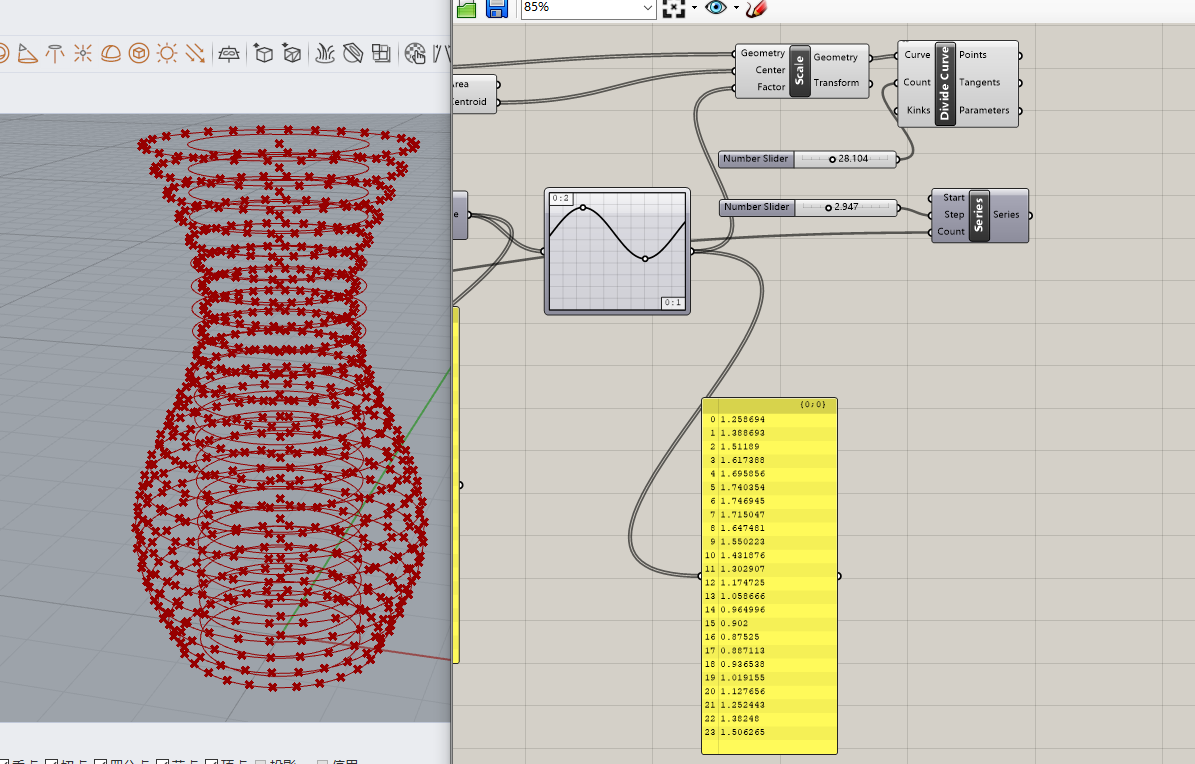Activate the red sketch pencil tool
The height and width of the screenshot is (764, 1195).
pyautogui.click(x=755, y=8)
